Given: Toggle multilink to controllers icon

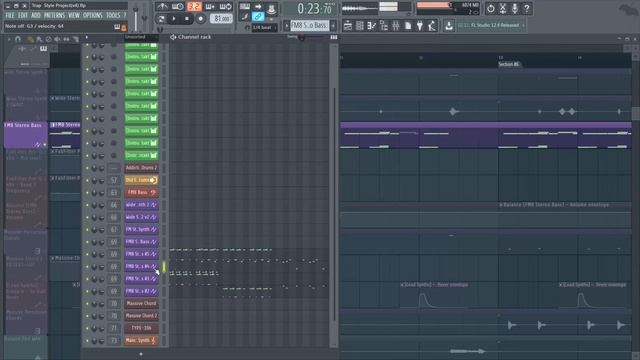Looking at the screenshot, I should click(x=245, y=17).
